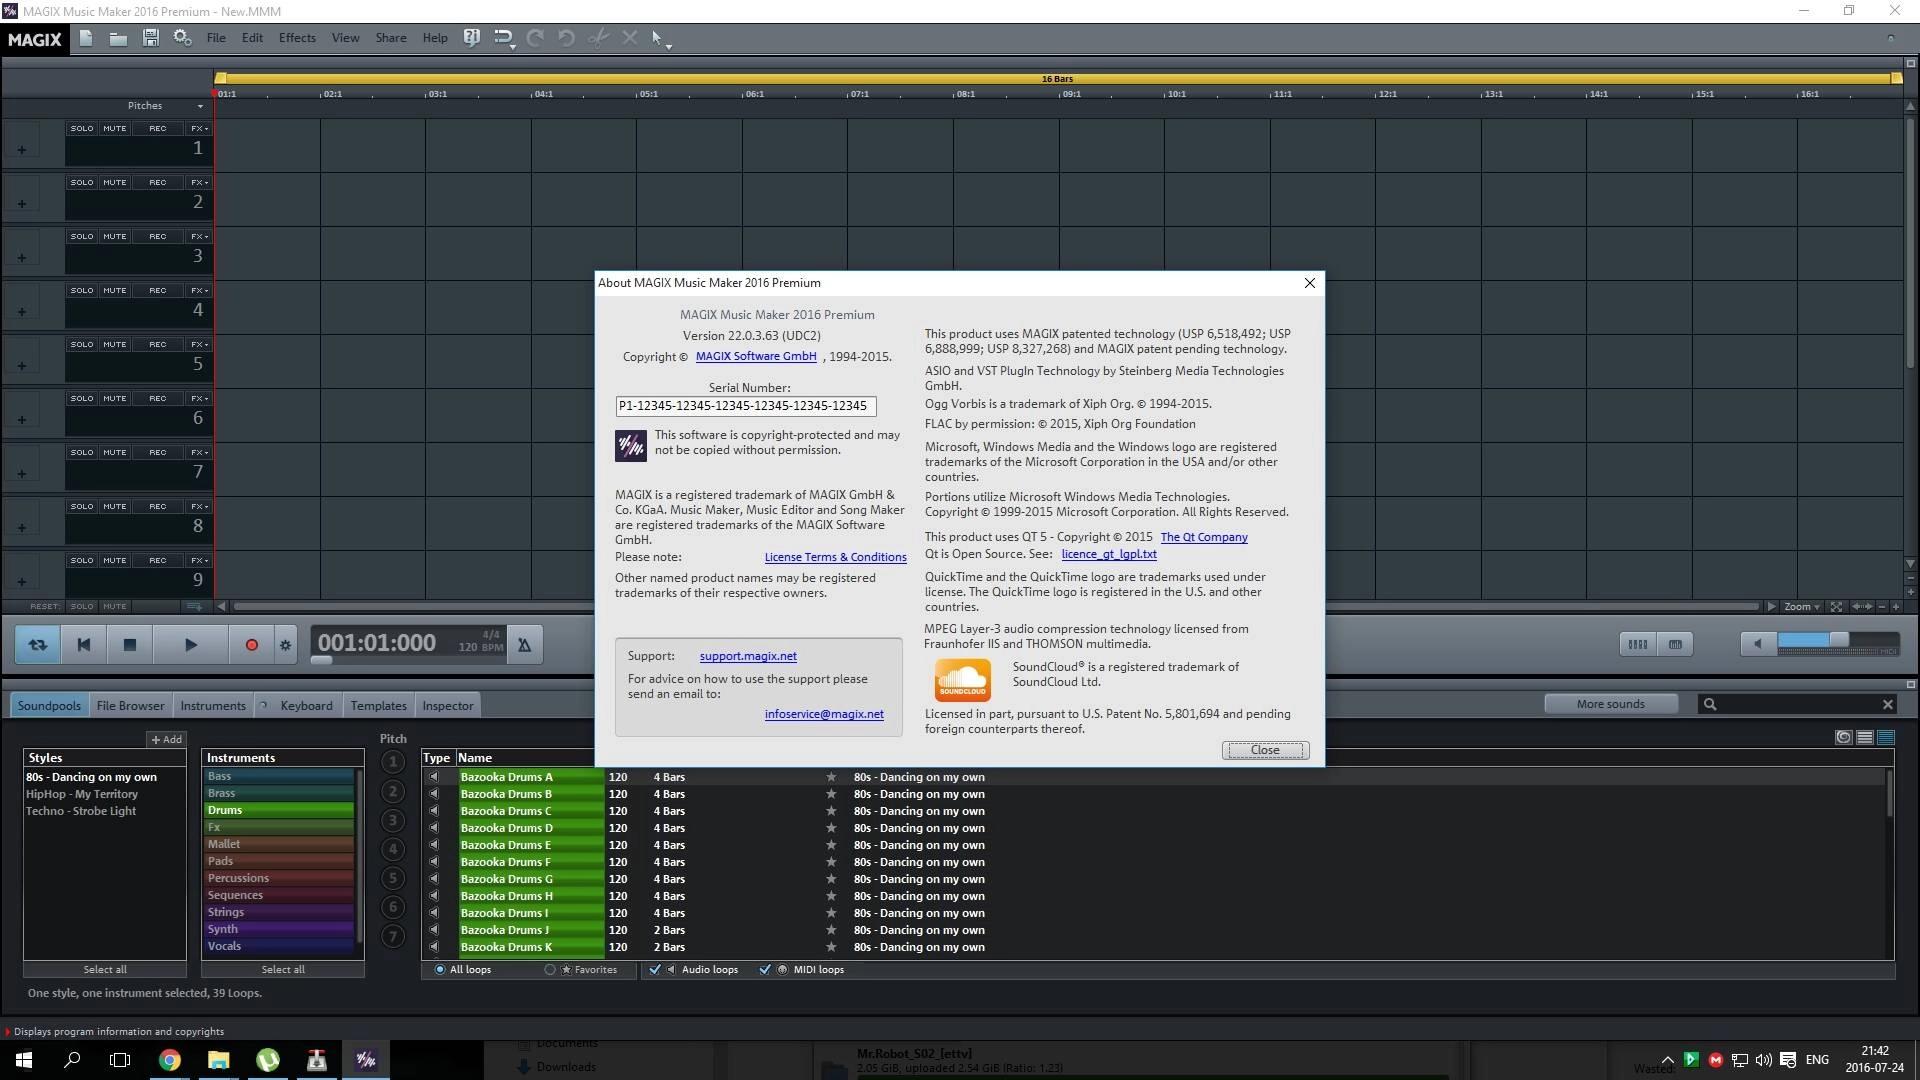1920x1080 pixels.
Task: Switch loop list to compact list view icon
Action: [1865, 738]
